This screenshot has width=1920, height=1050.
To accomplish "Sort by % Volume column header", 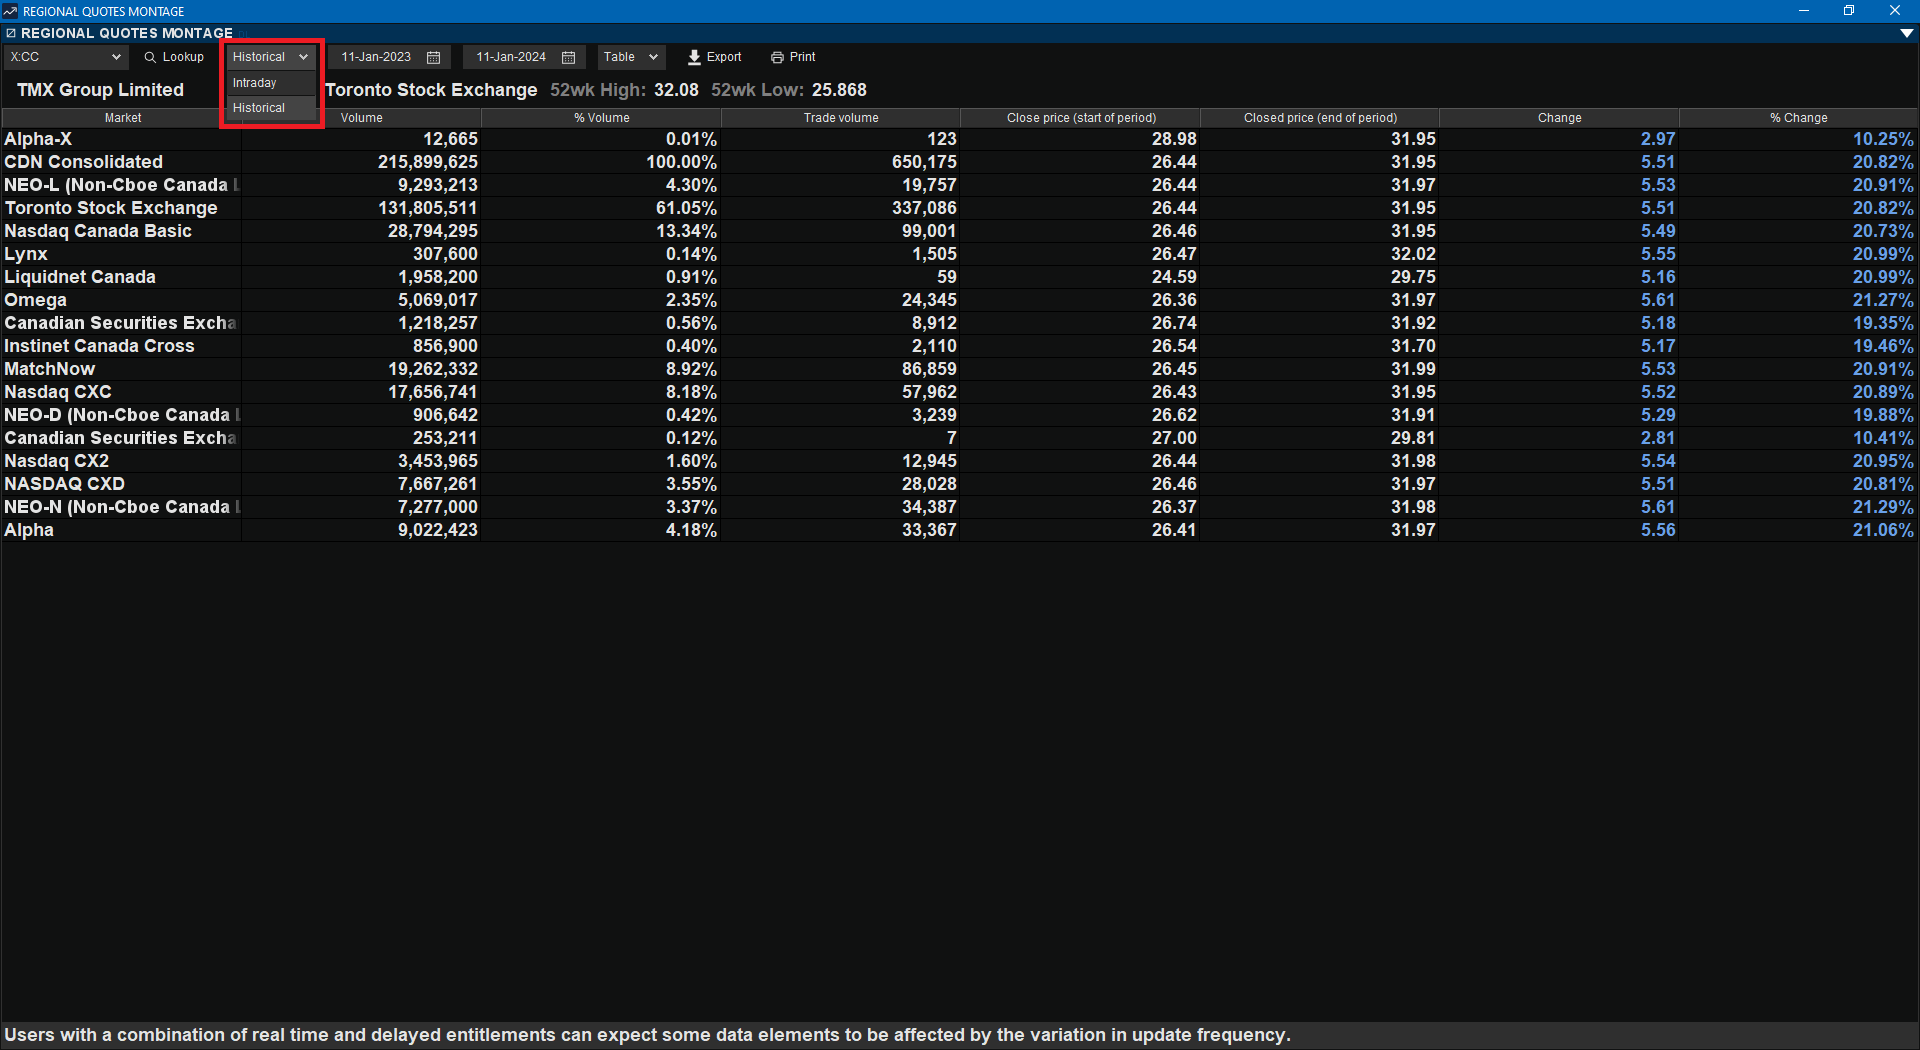I will pyautogui.click(x=601, y=118).
